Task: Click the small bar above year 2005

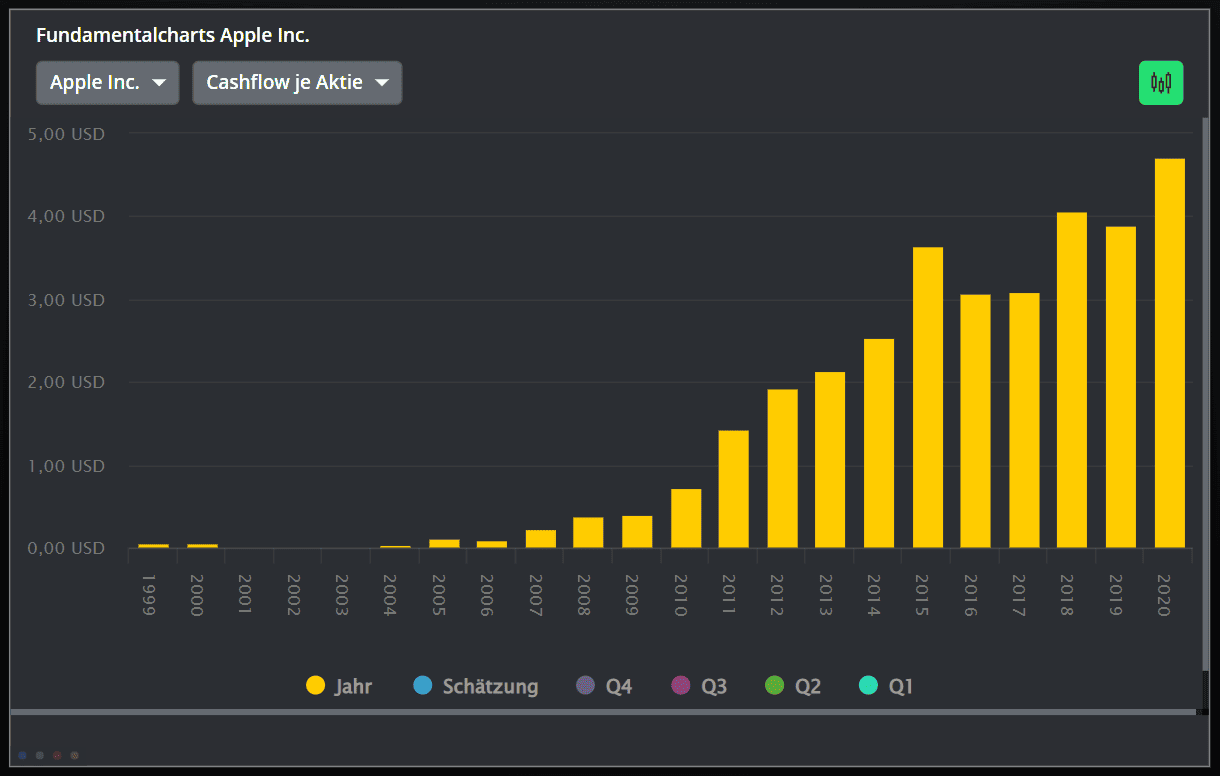Action: click(x=444, y=544)
